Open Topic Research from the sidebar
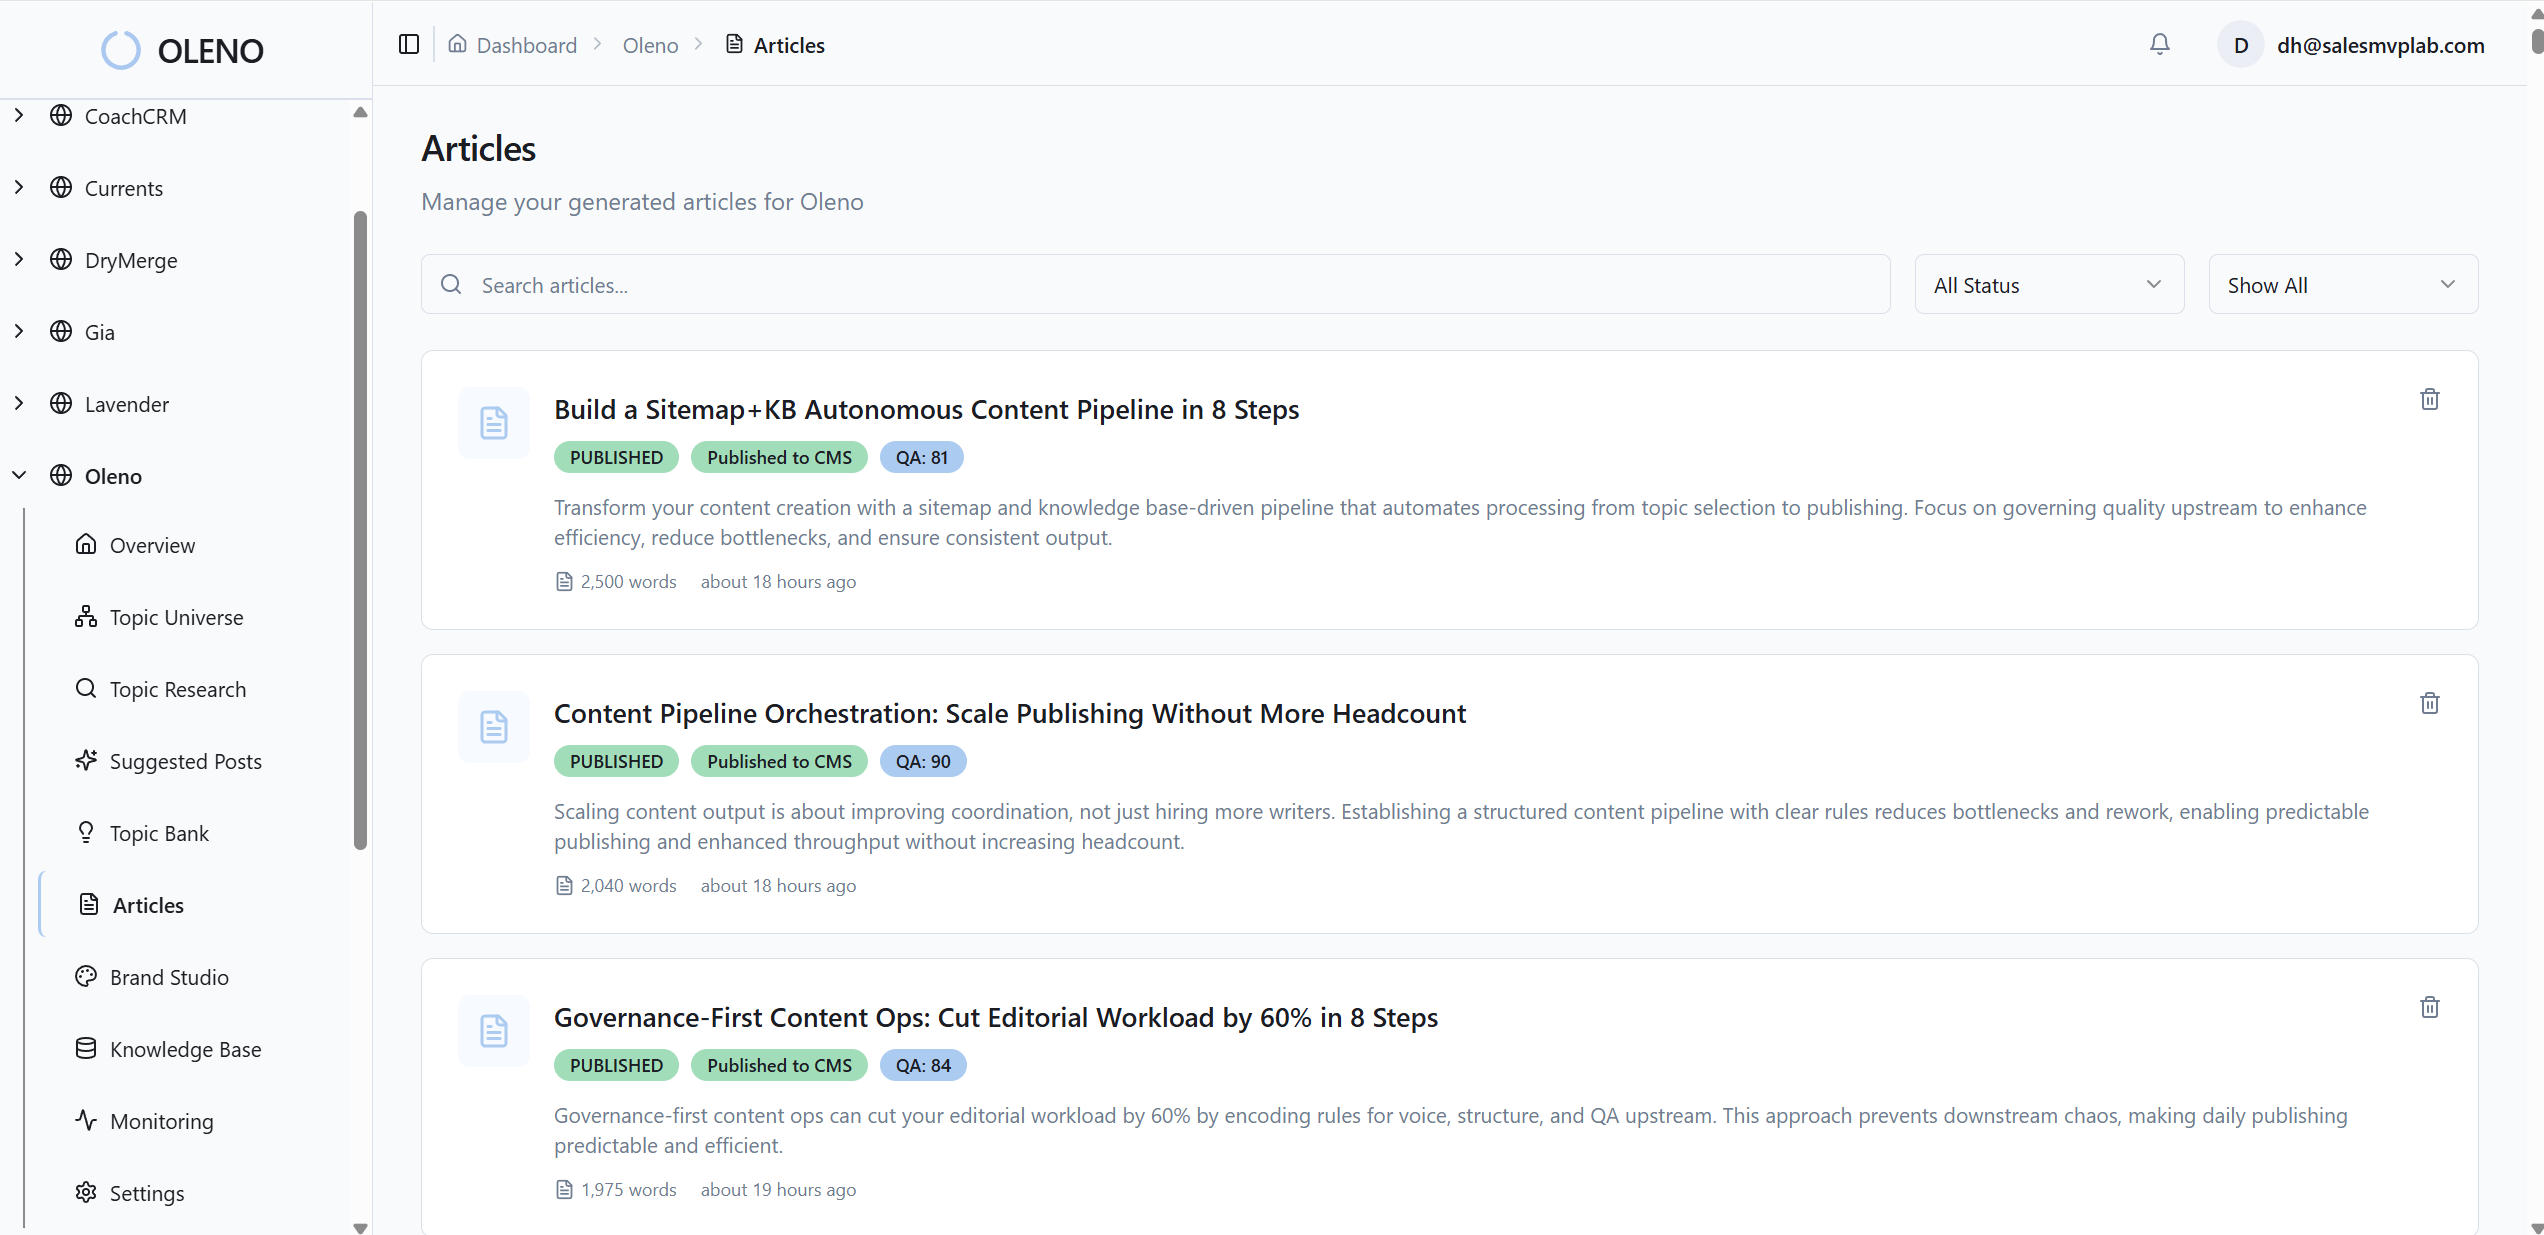Screen dimensions: 2544x1235 coord(177,689)
